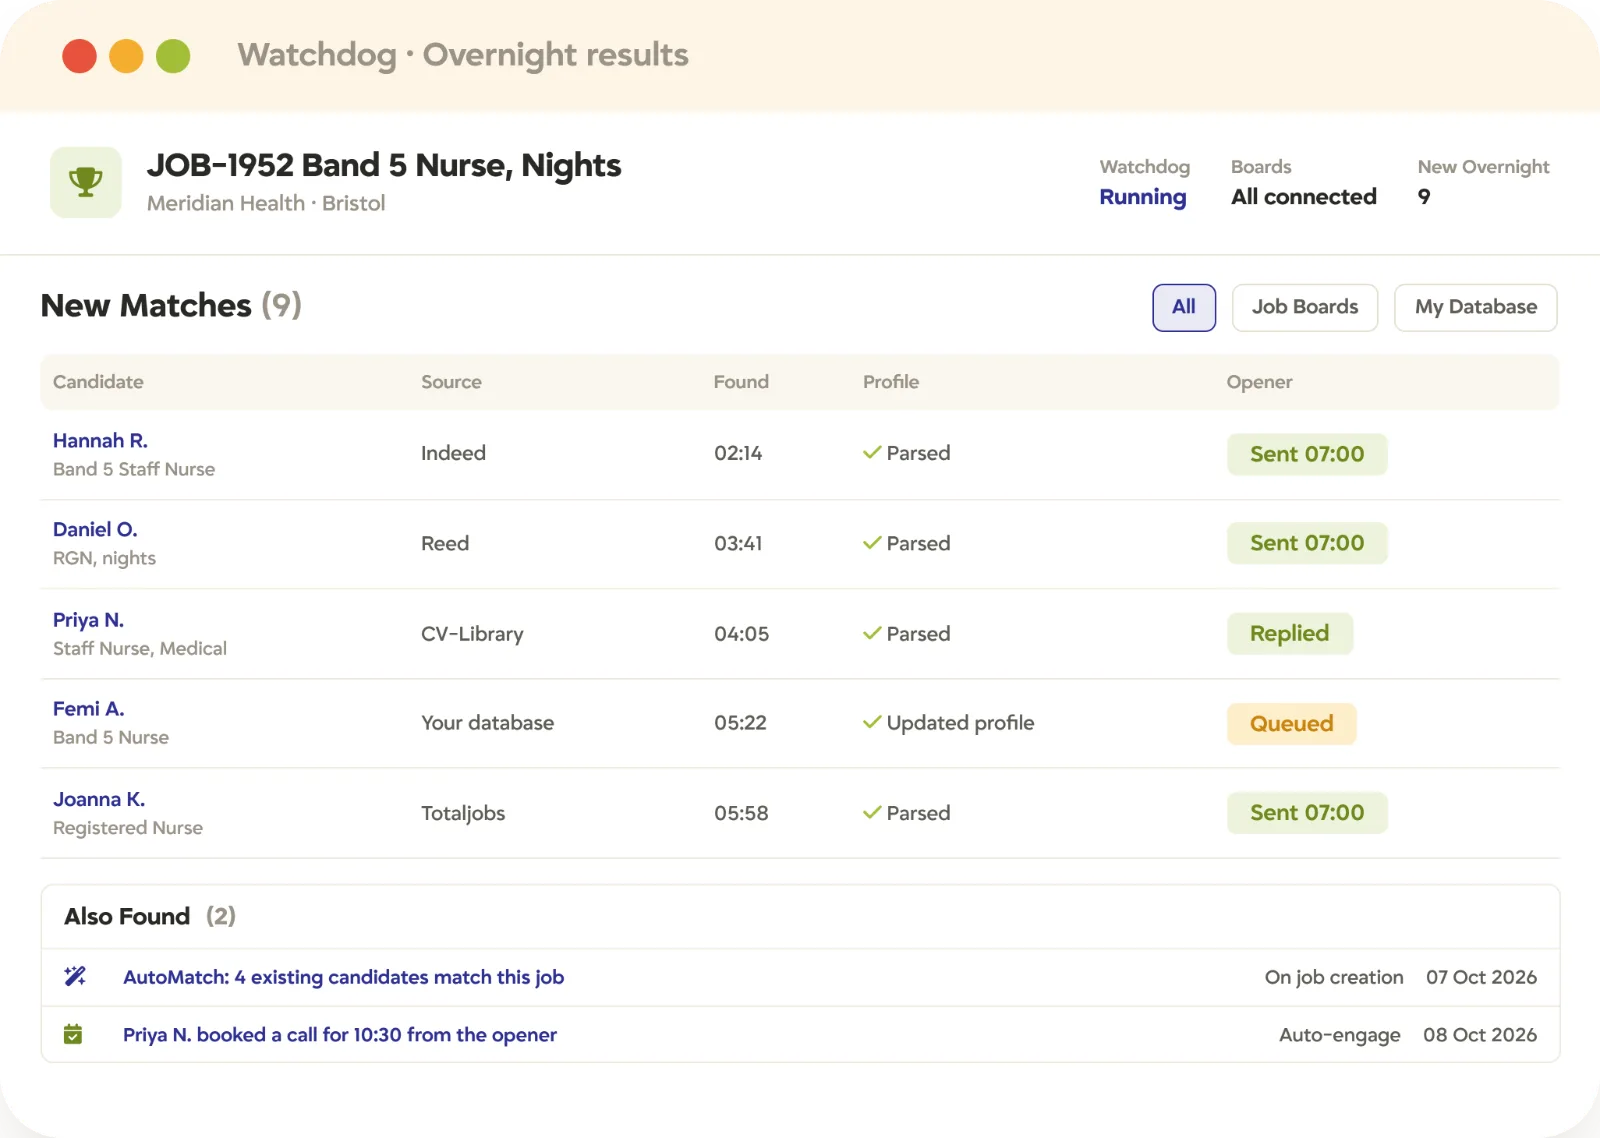Click the Profile column header

click(891, 382)
